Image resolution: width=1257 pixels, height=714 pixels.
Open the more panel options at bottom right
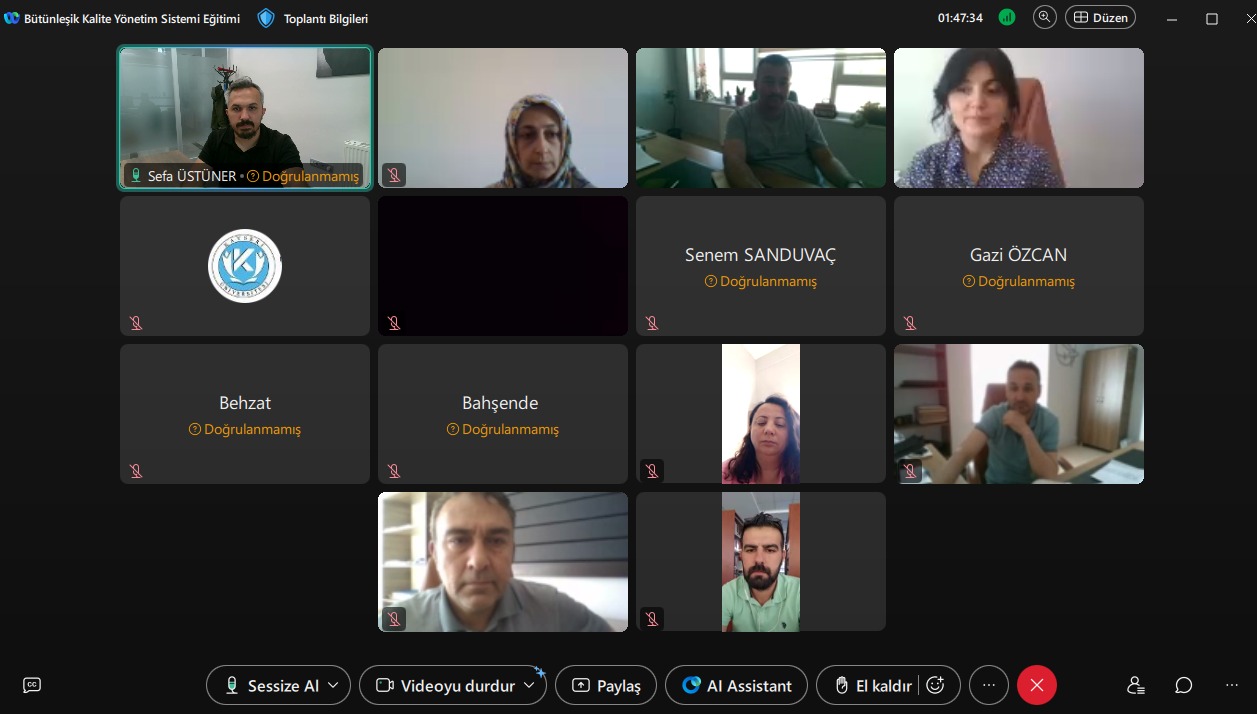[1232, 685]
